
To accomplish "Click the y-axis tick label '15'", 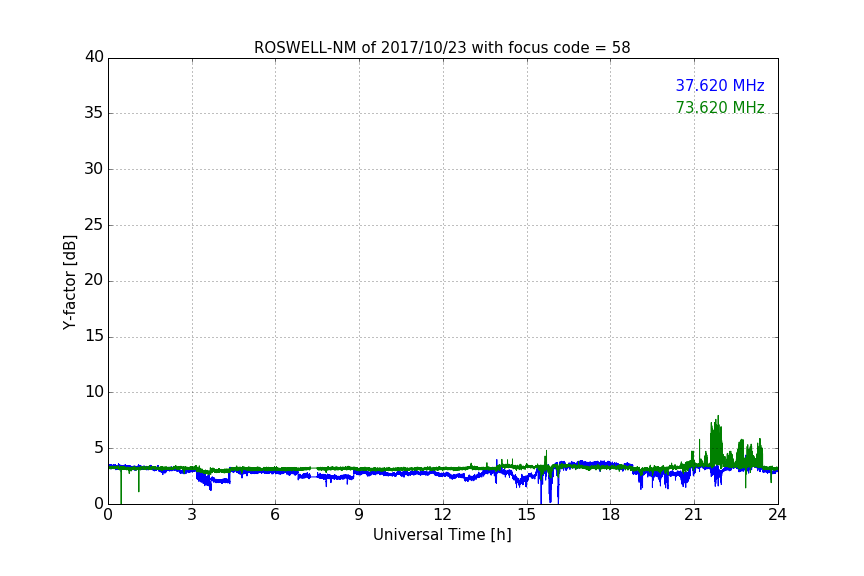I will click(94, 336).
